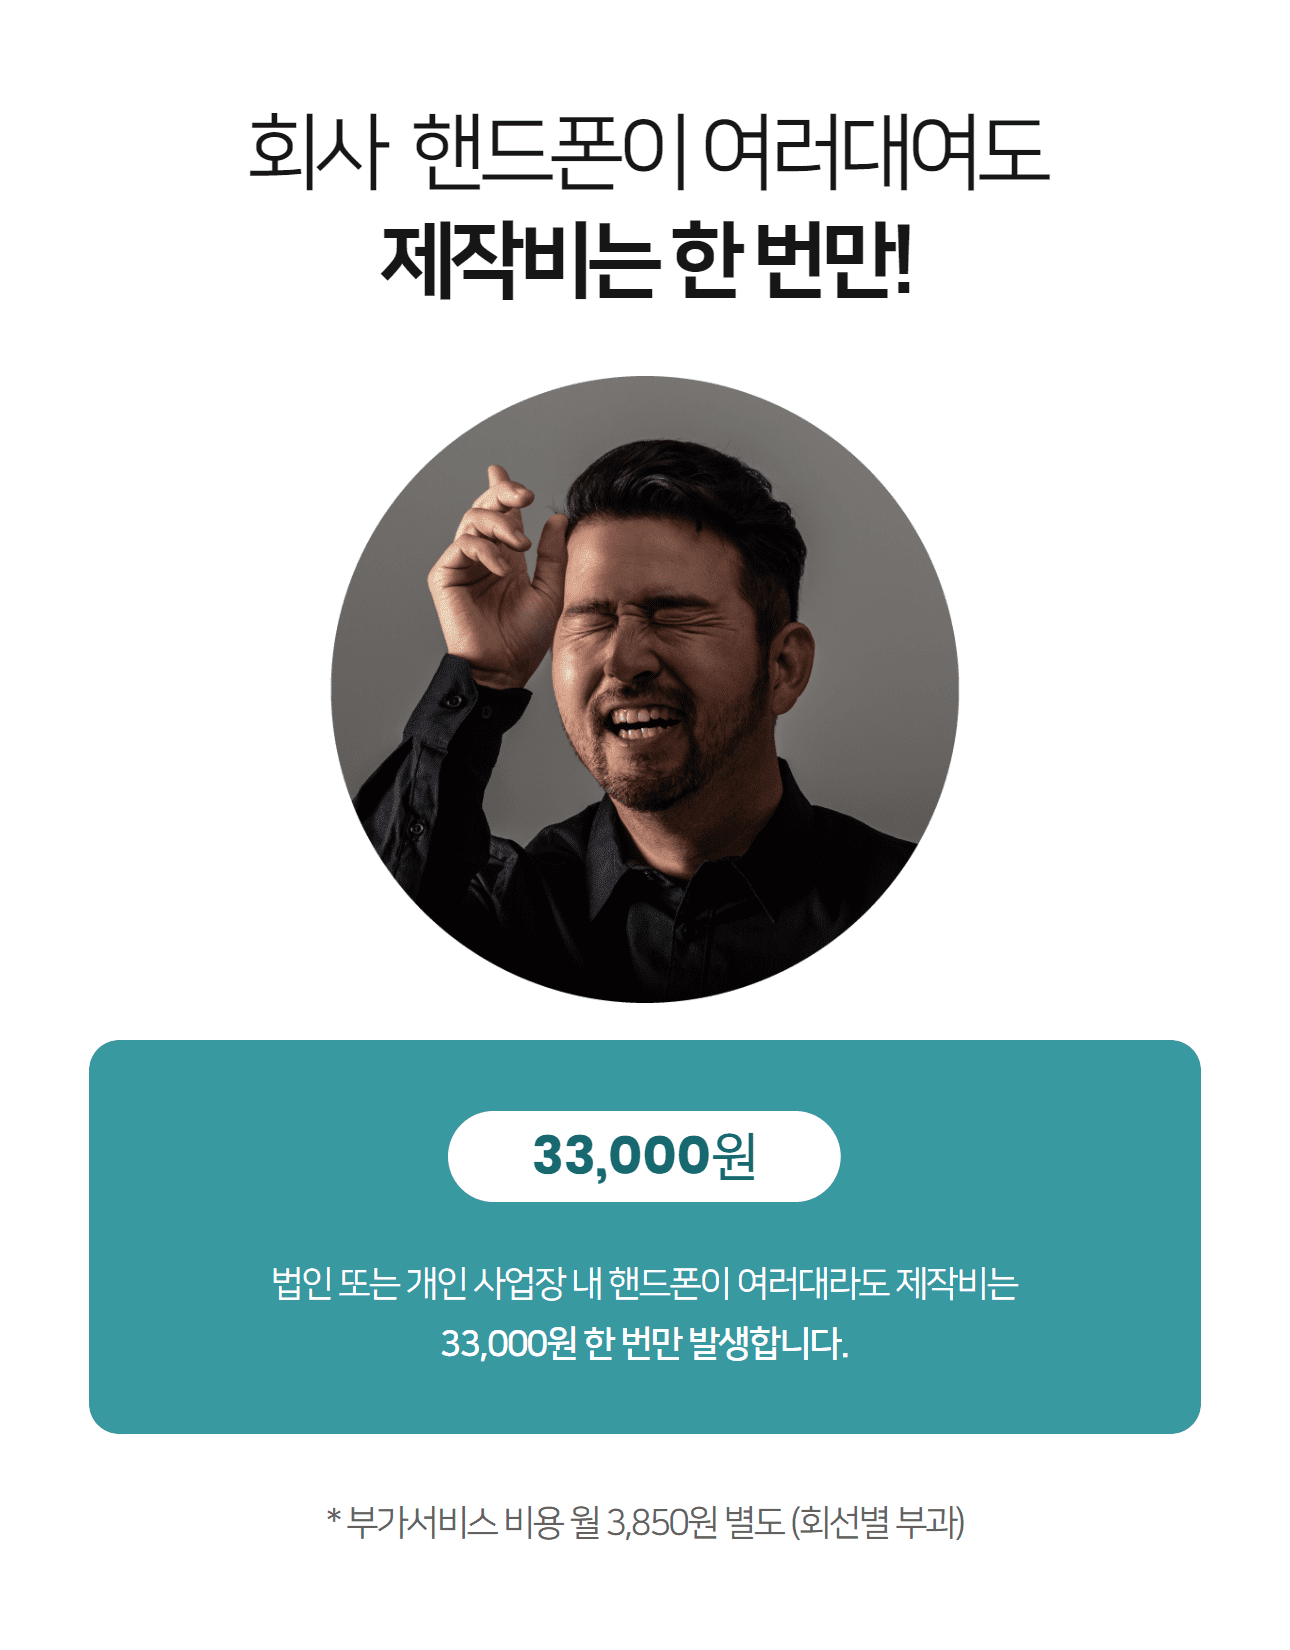1290x1650 pixels.
Task: Click the '33,000' numerals inside the pill
Action: click(620, 1156)
